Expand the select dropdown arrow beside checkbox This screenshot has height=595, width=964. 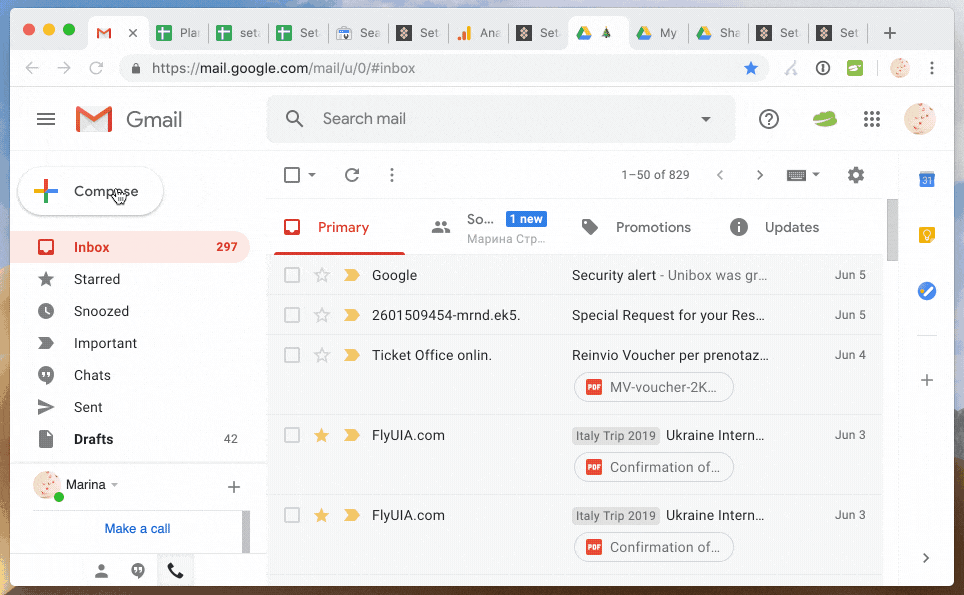point(312,175)
